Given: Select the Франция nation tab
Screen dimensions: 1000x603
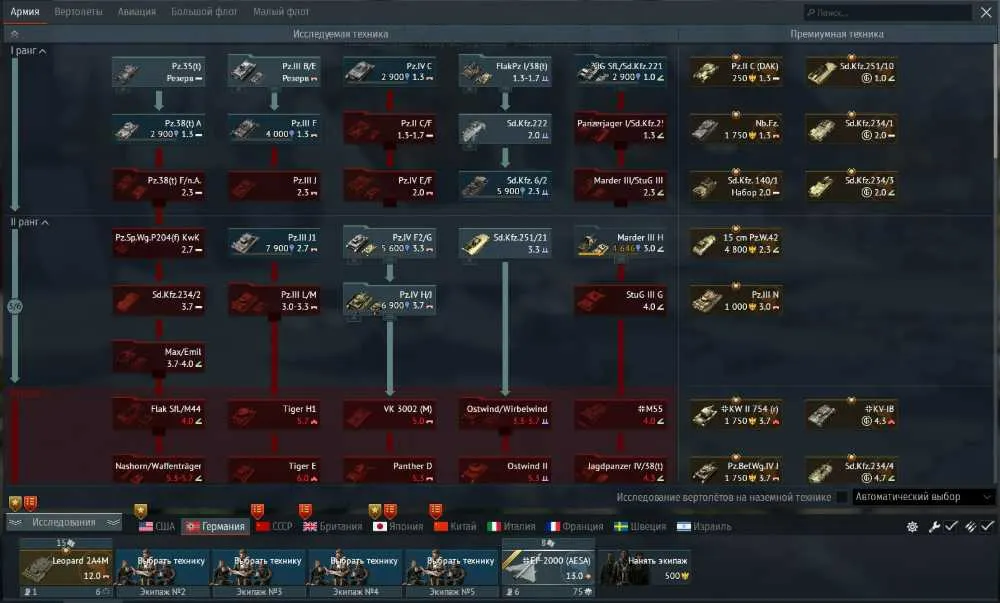Looking at the screenshot, I should [x=575, y=527].
